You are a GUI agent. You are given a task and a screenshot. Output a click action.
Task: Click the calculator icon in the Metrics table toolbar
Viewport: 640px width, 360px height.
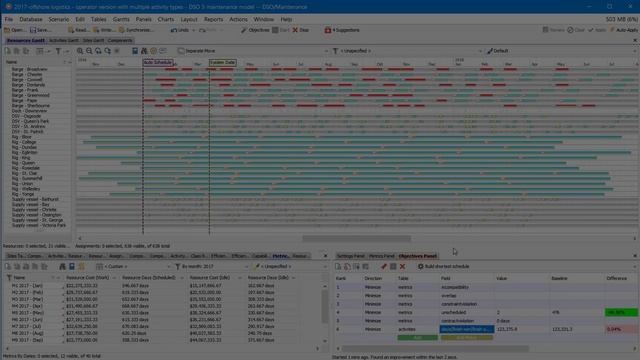tap(72, 267)
